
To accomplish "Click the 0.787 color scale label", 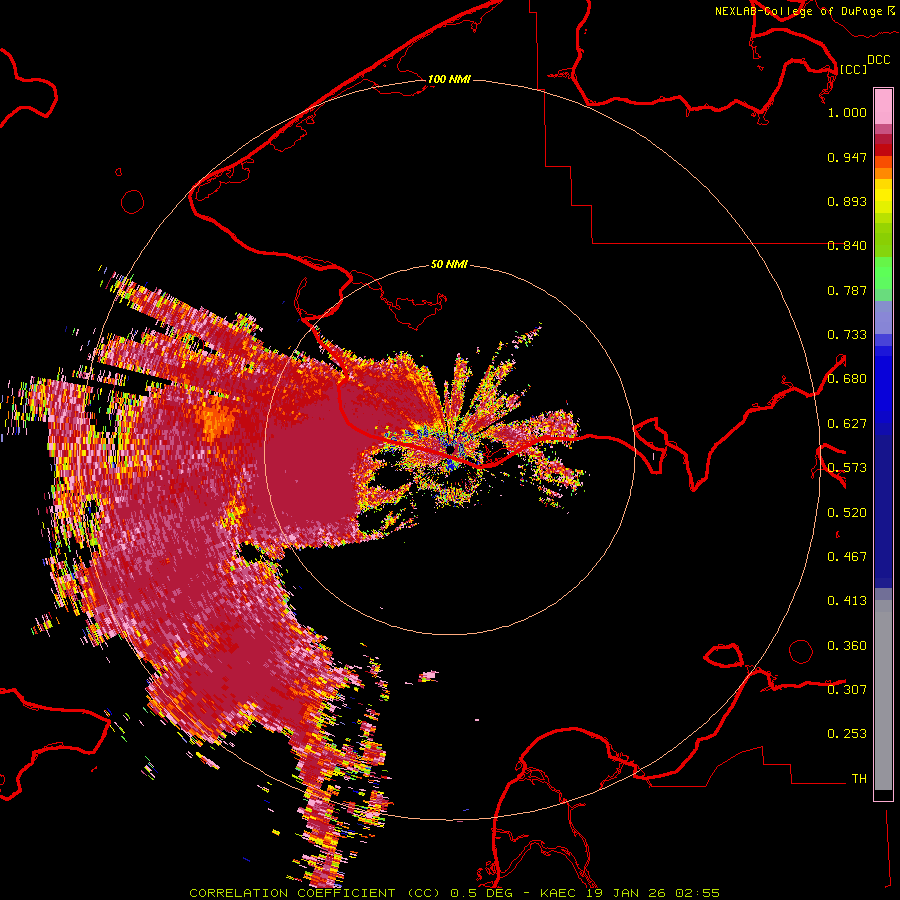I will 847,290.
